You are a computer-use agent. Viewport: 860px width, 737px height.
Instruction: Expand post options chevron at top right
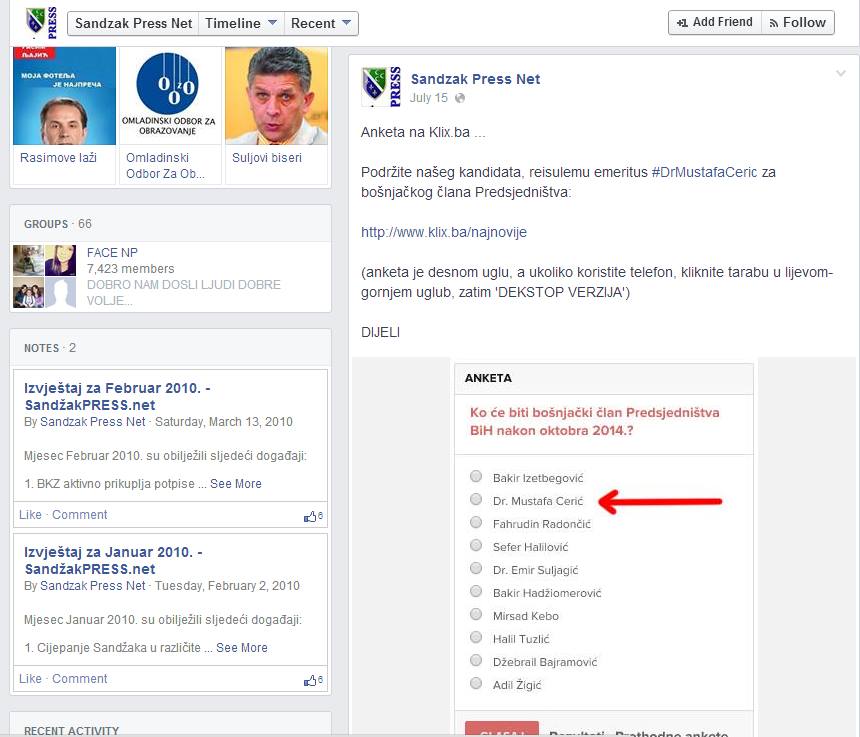tap(840, 74)
